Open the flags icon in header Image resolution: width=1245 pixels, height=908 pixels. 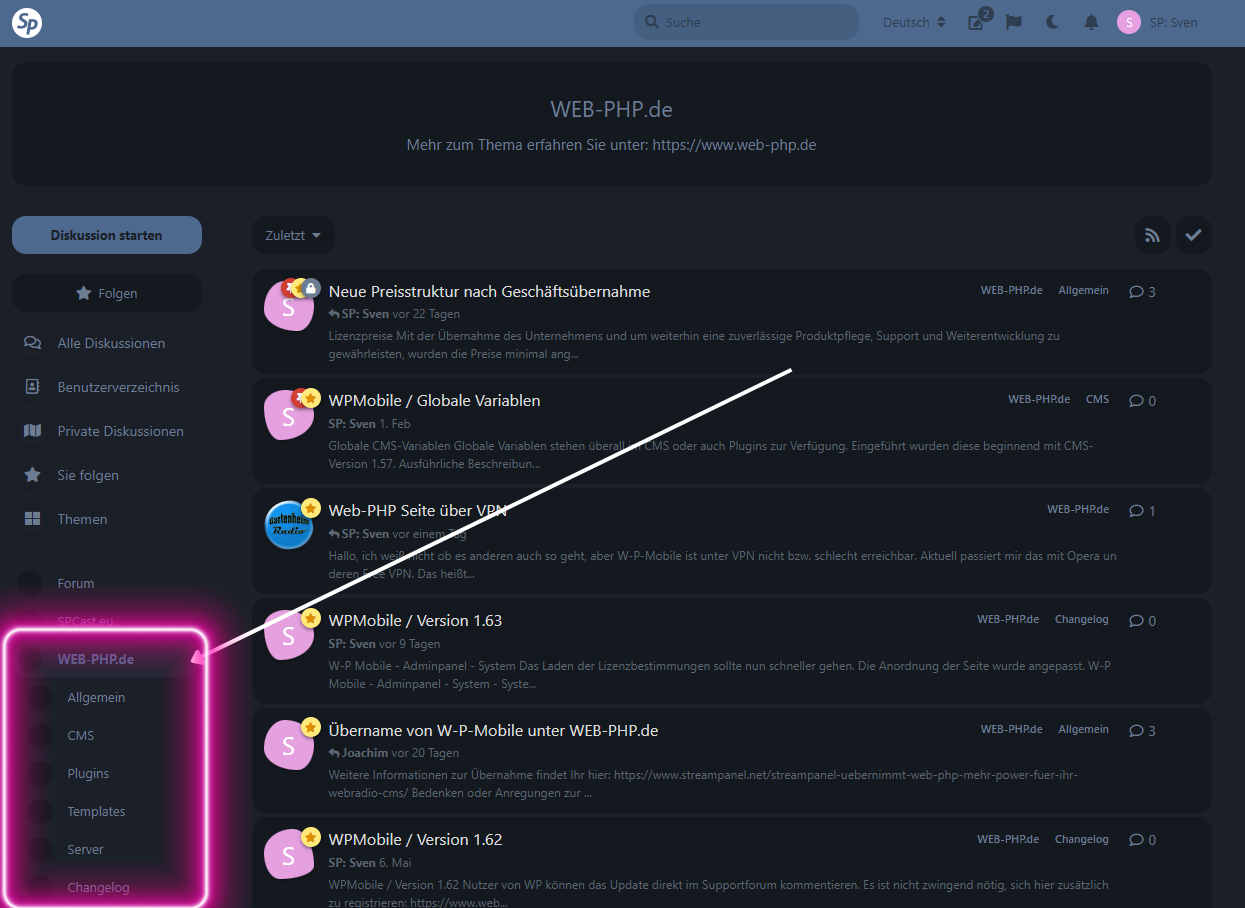pos(1014,22)
